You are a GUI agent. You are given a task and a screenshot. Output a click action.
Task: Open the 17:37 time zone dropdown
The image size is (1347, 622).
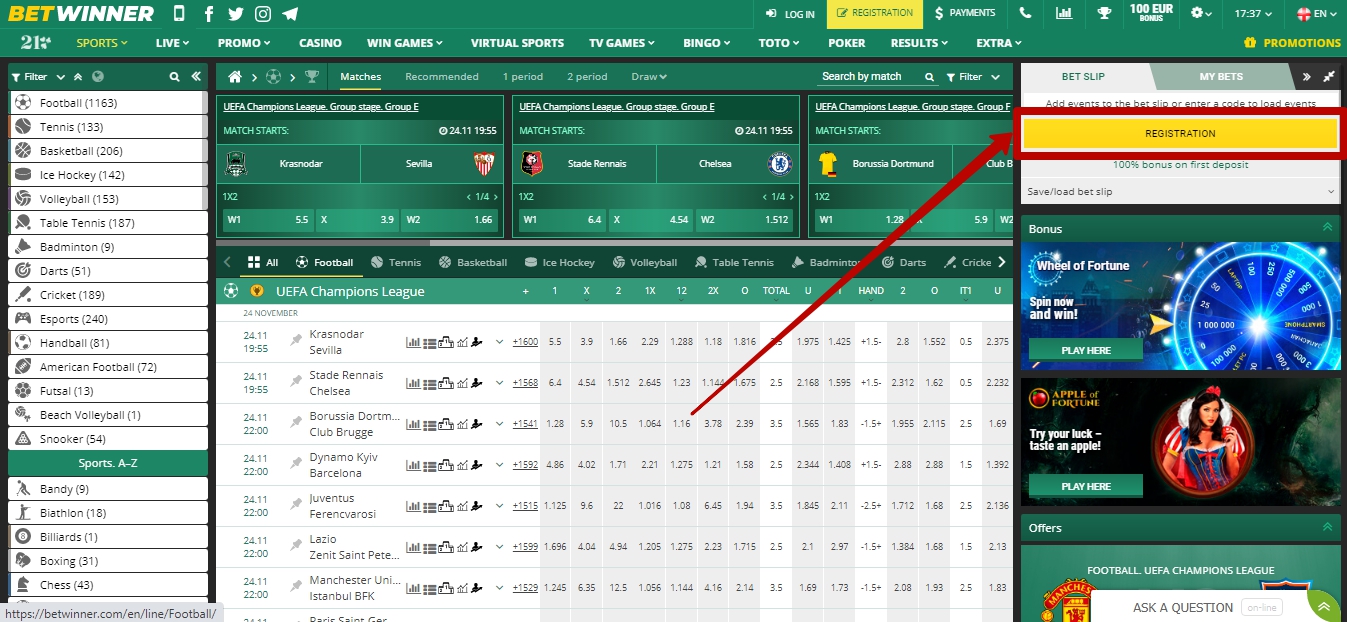point(1253,14)
